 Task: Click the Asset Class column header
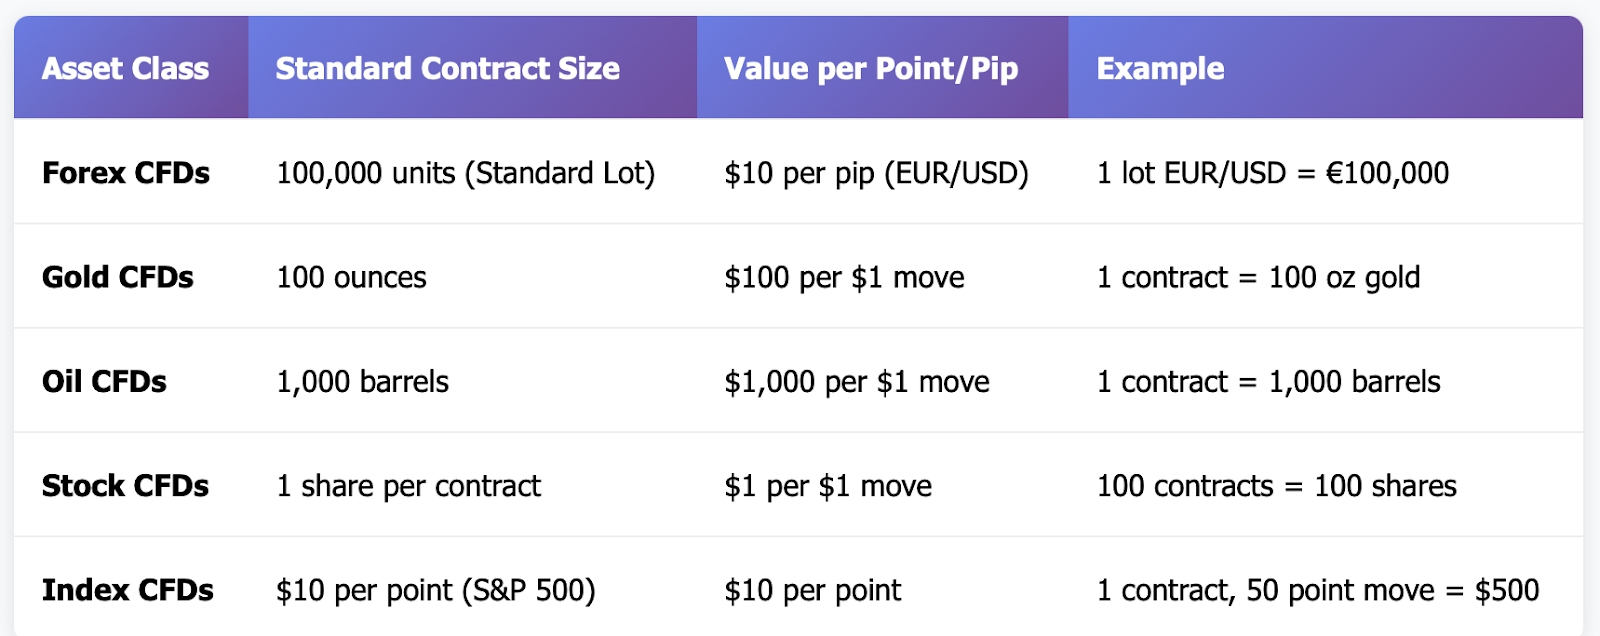click(126, 68)
